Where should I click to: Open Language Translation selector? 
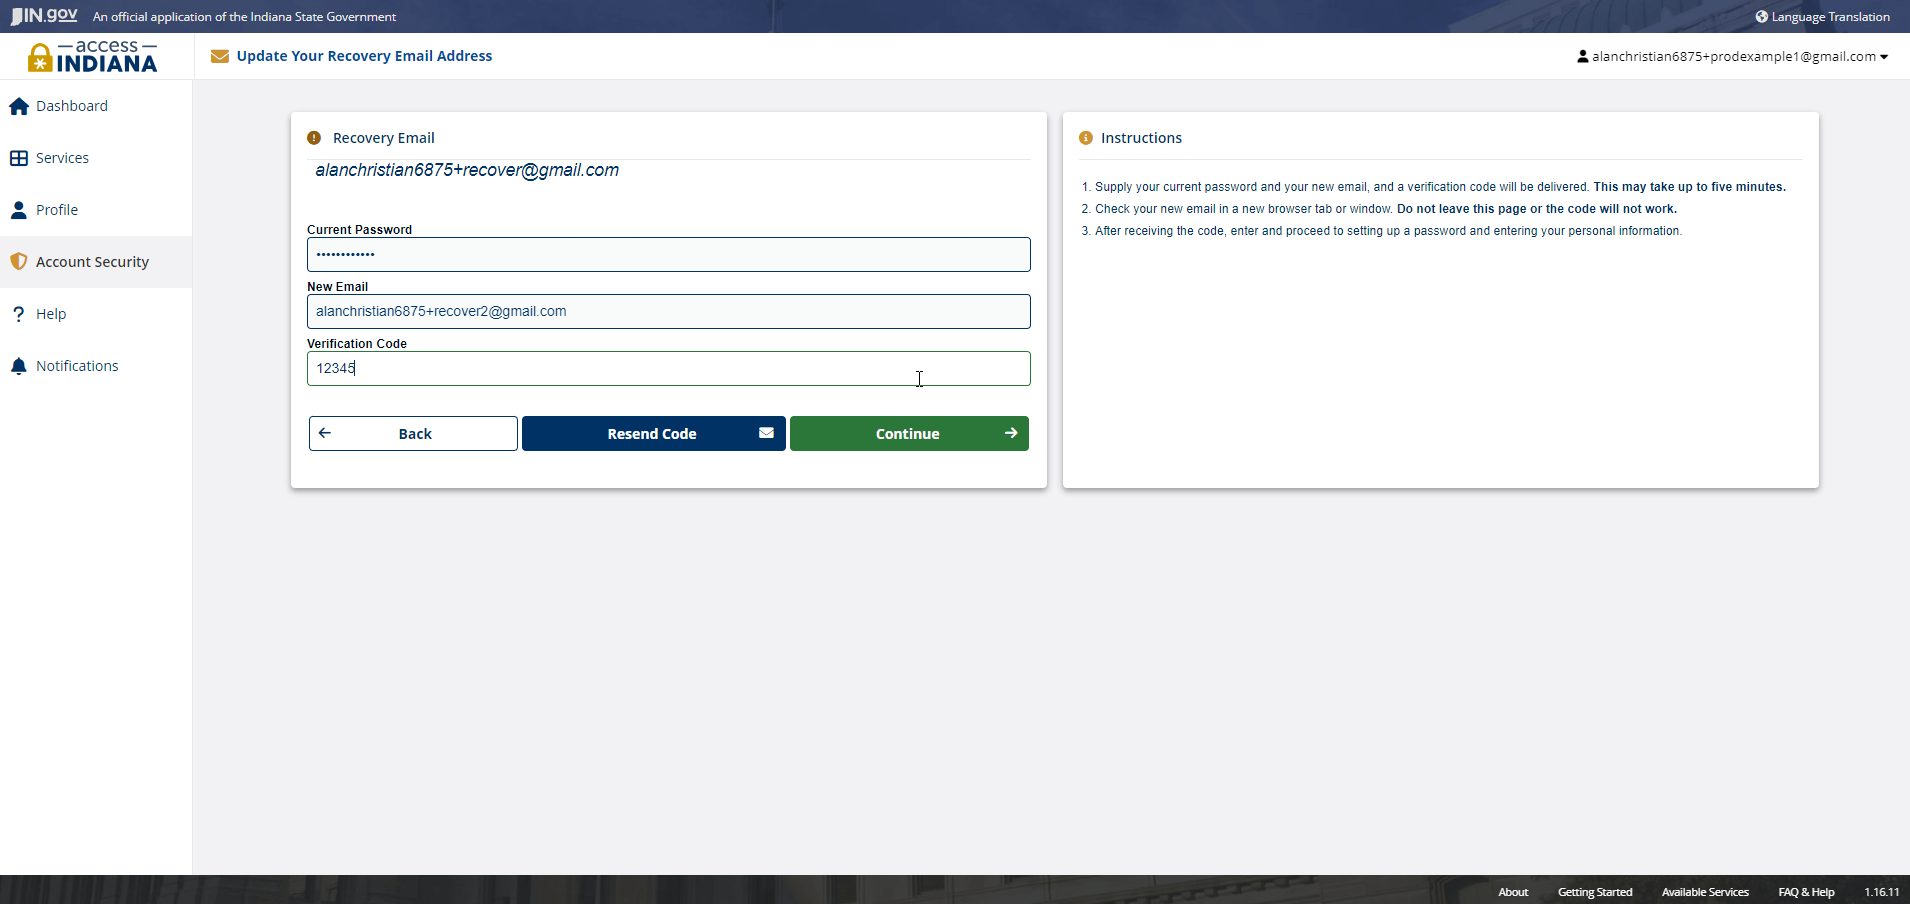point(1822,17)
